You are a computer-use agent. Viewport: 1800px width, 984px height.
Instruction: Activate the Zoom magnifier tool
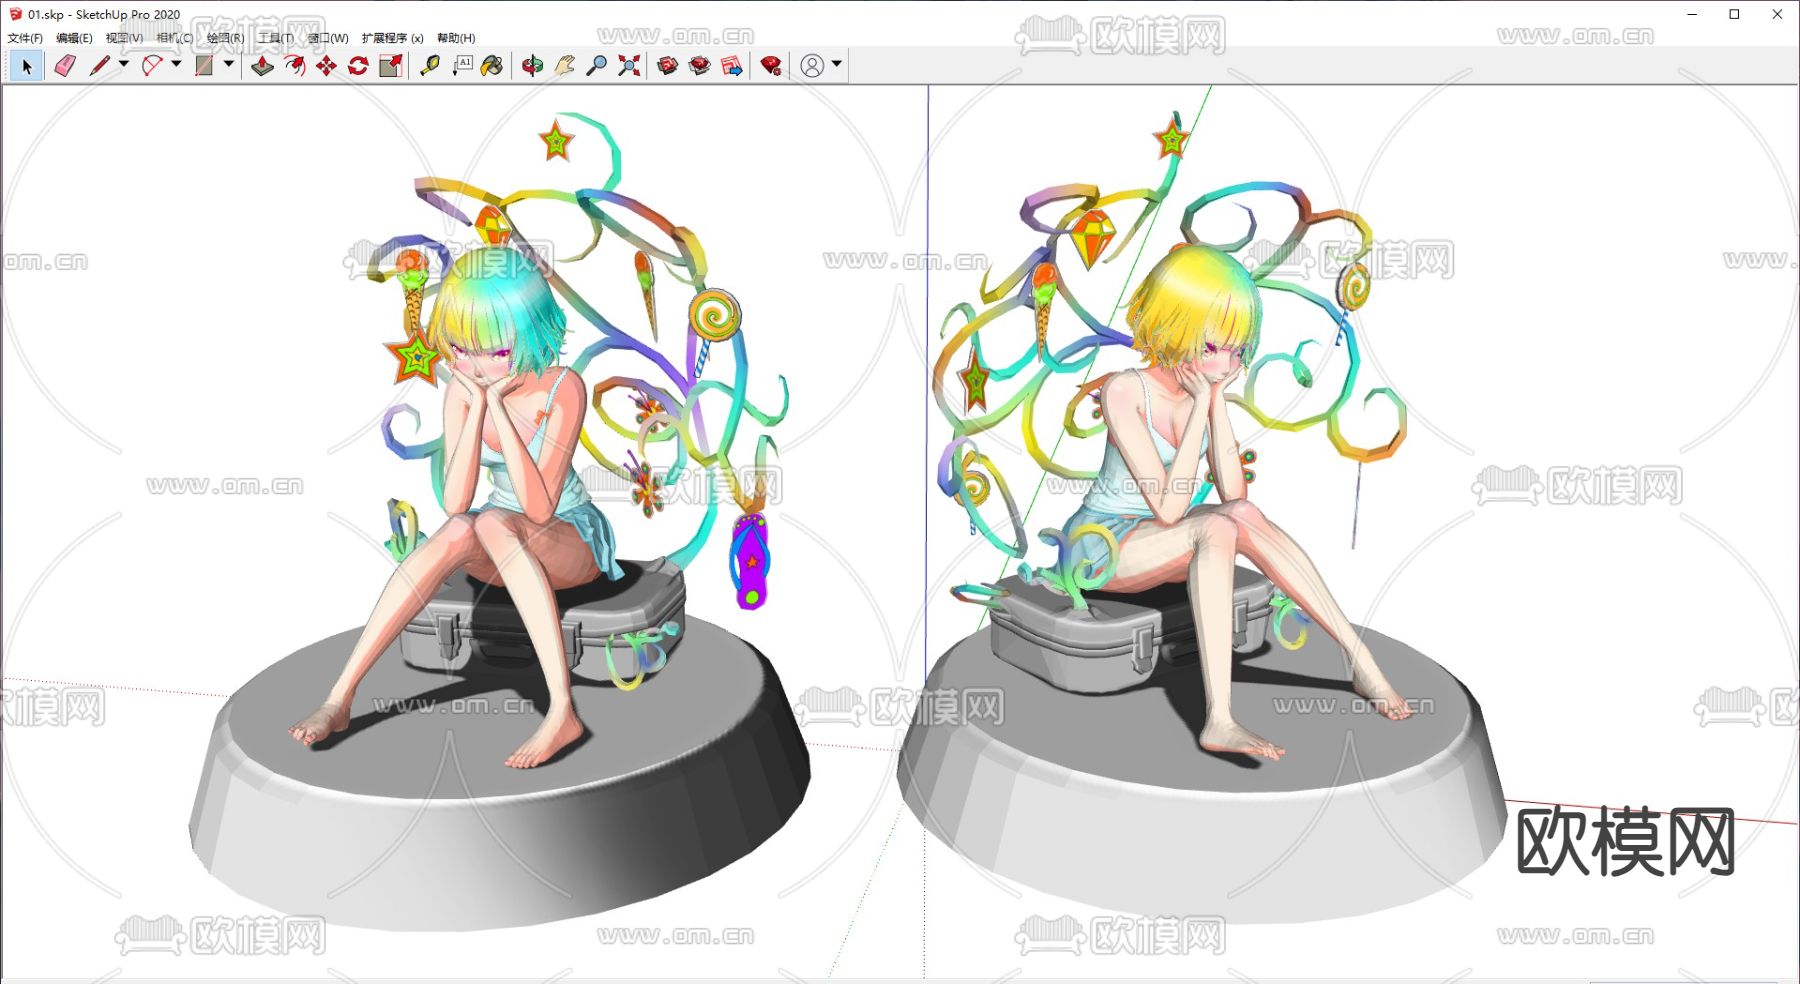click(596, 66)
